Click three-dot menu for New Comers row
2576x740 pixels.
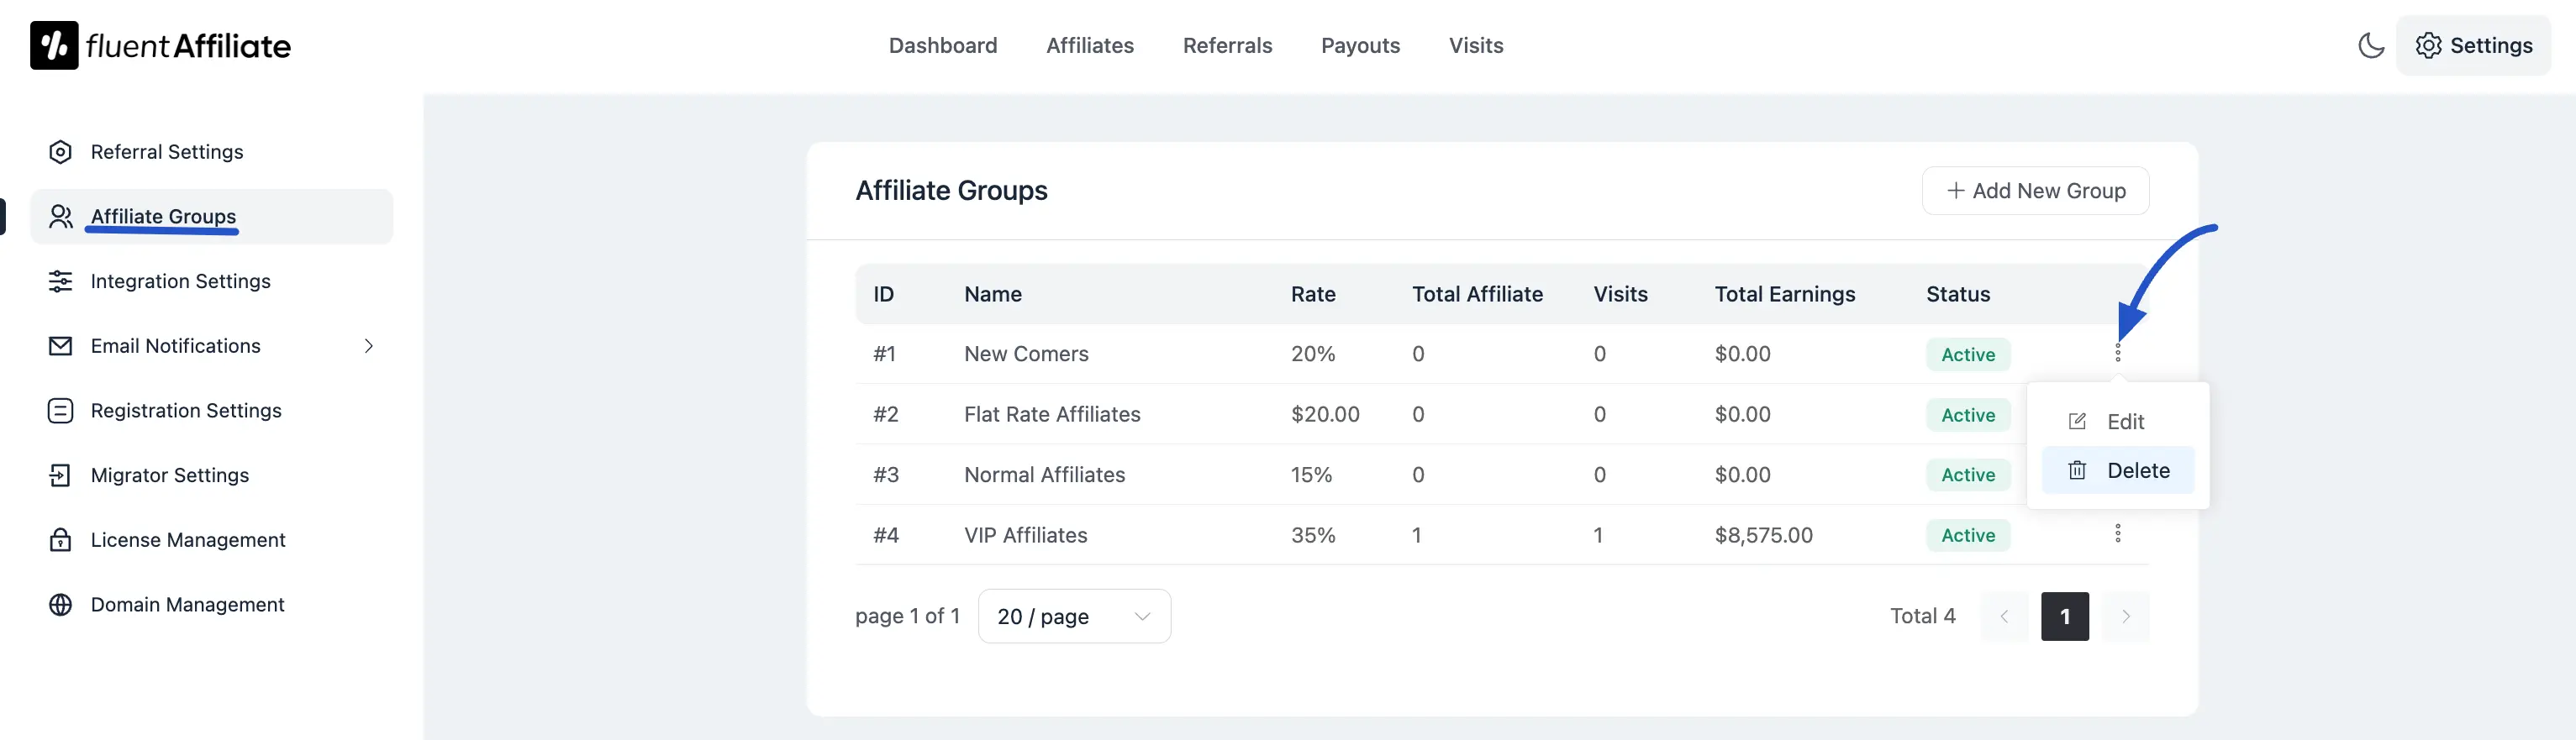point(2117,353)
